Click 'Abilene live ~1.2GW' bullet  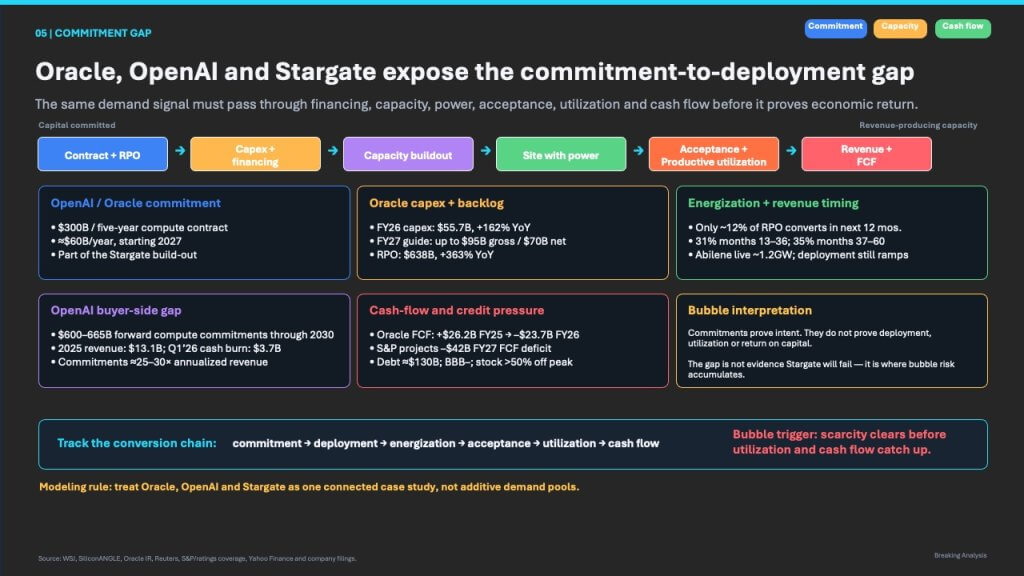[x=798, y=255]
